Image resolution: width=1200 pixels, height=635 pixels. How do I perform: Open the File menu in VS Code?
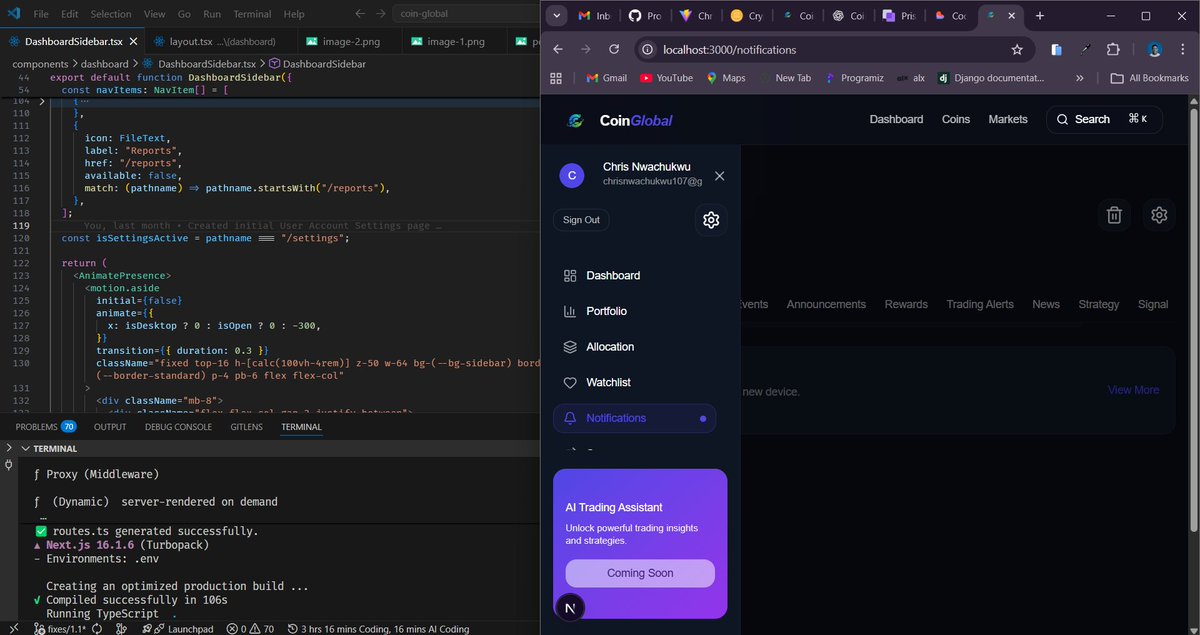coord(41,14)
